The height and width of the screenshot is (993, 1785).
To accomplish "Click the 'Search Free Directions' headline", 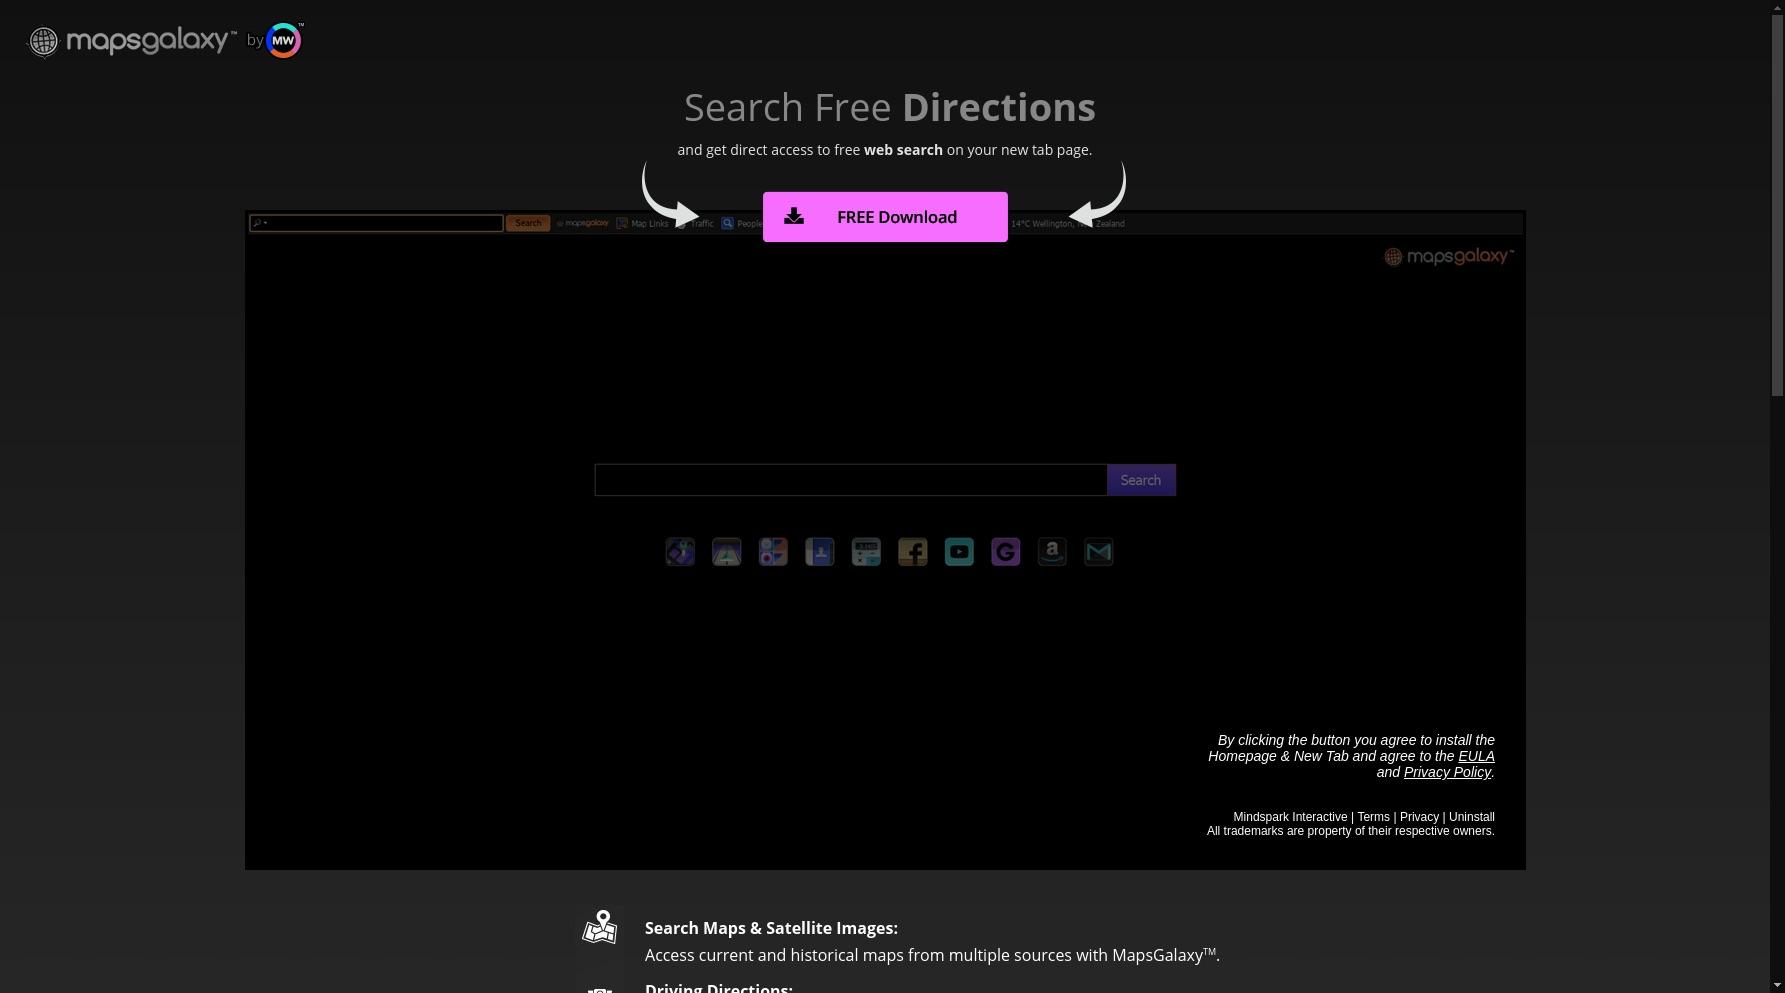I will pyautogui.click(x=890, y=108).
